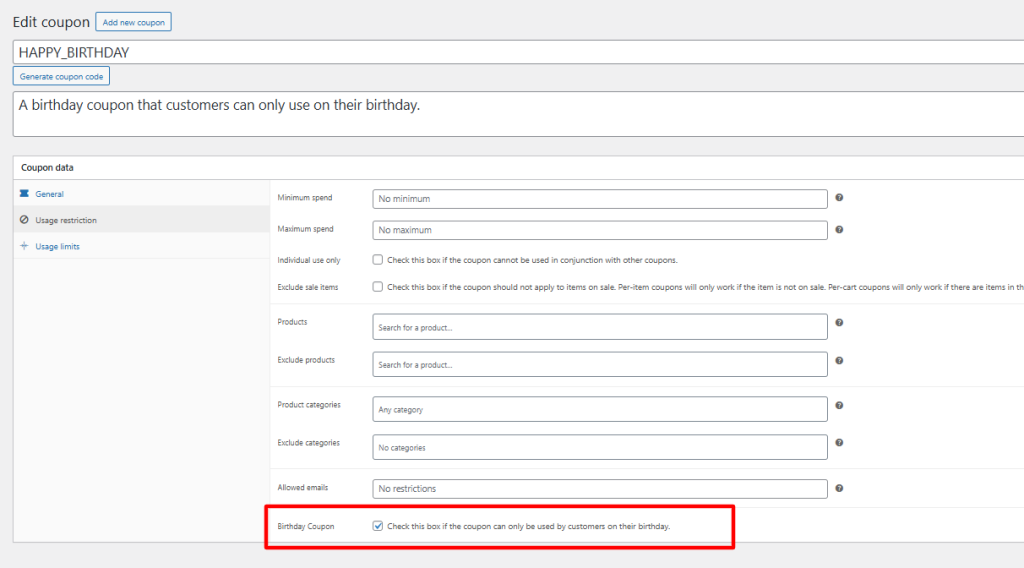Screen dimensions: 1024x568
Task: Open the Exclude products search selector
Action: tap(600, 364)
